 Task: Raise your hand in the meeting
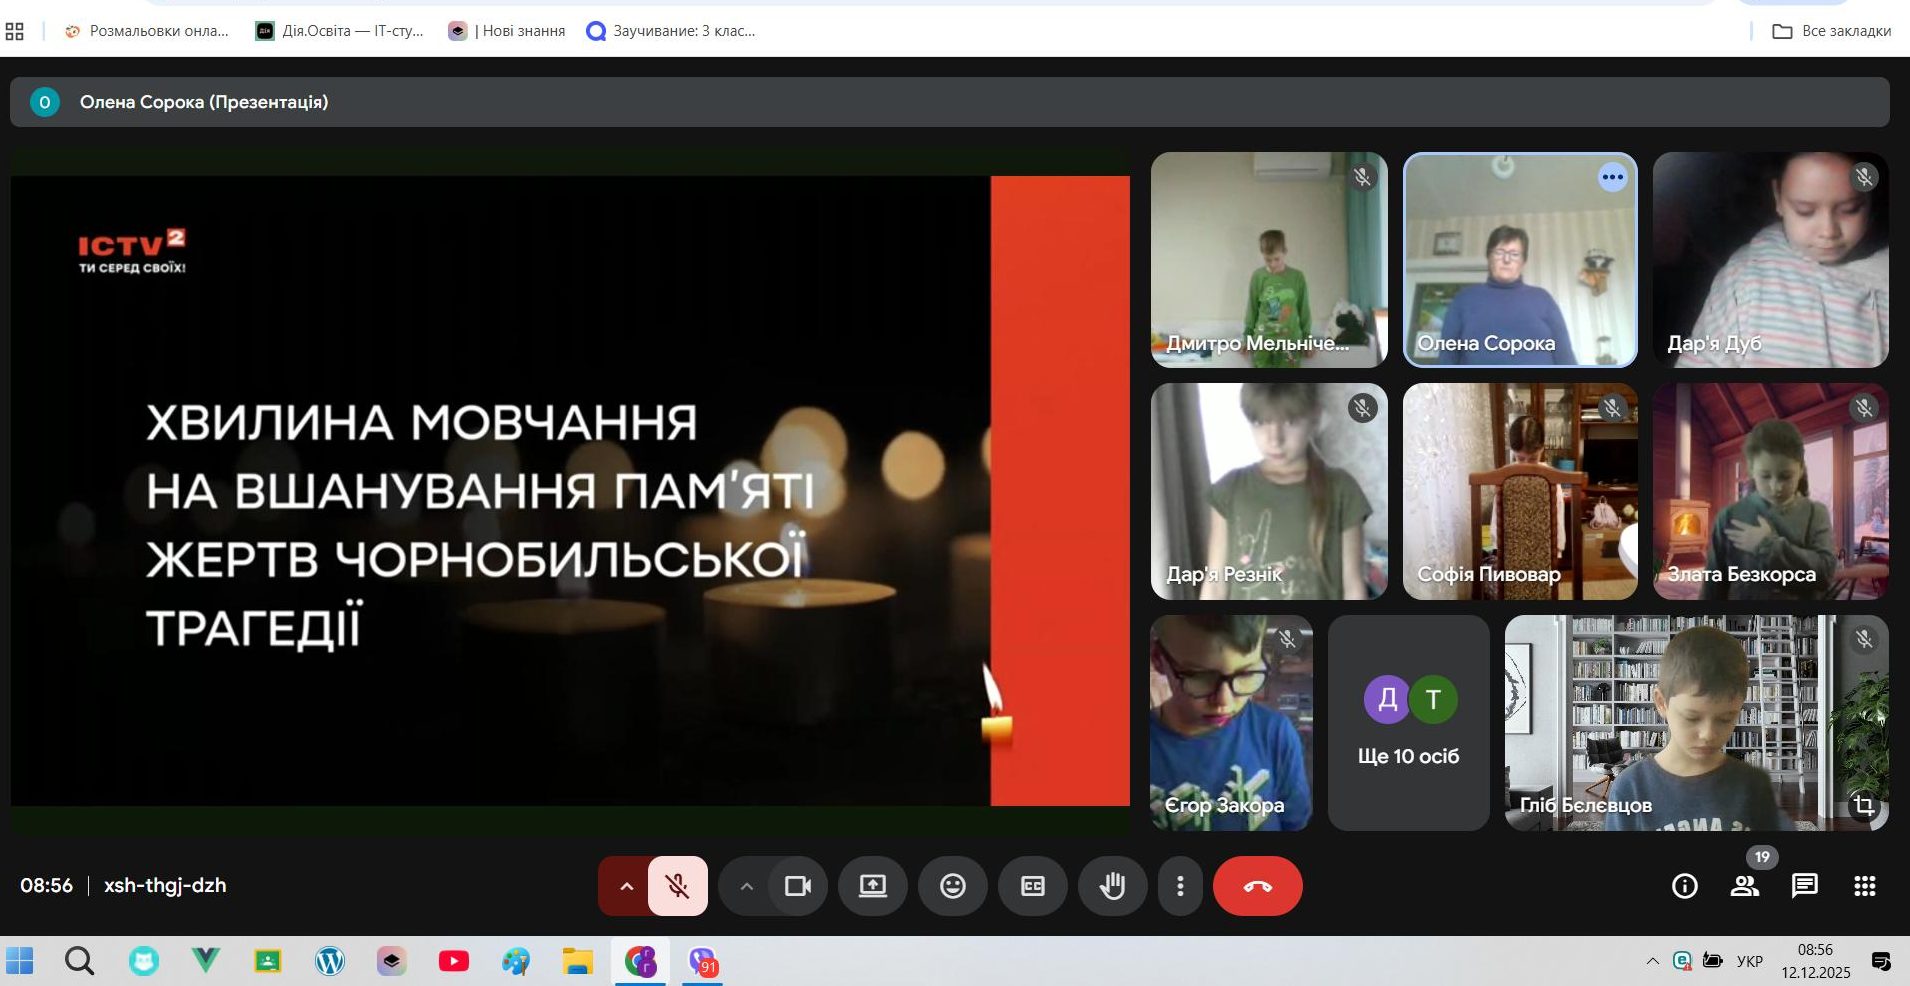[1112, 886]
